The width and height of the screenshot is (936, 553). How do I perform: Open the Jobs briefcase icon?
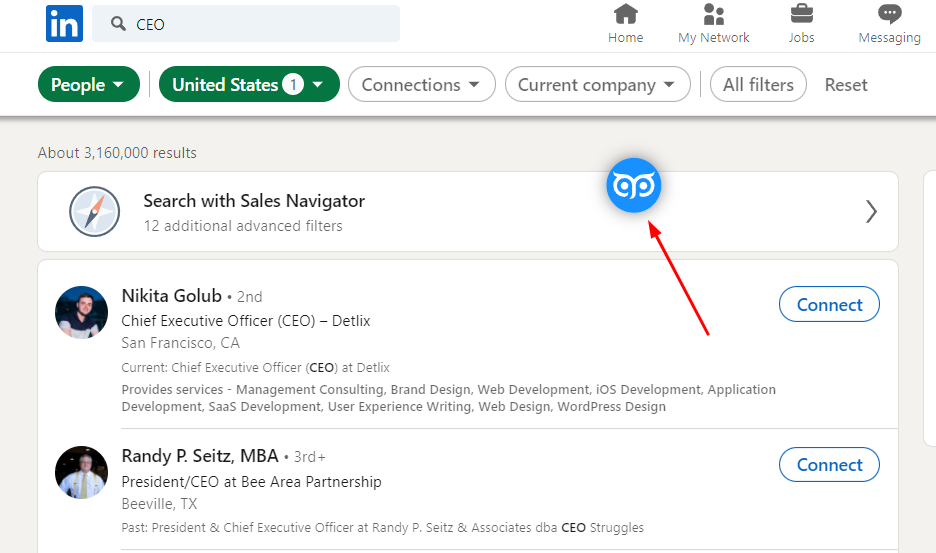point(801,14)
